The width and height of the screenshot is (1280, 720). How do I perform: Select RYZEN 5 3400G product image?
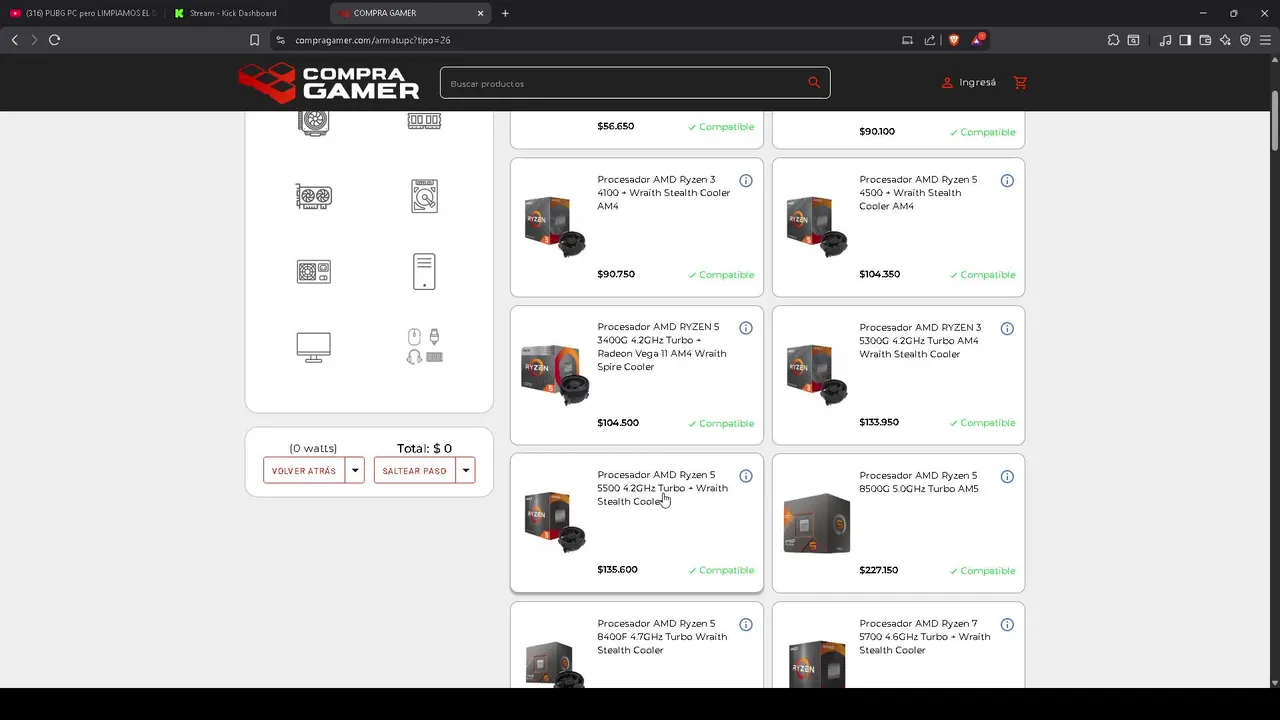point(555,375)
